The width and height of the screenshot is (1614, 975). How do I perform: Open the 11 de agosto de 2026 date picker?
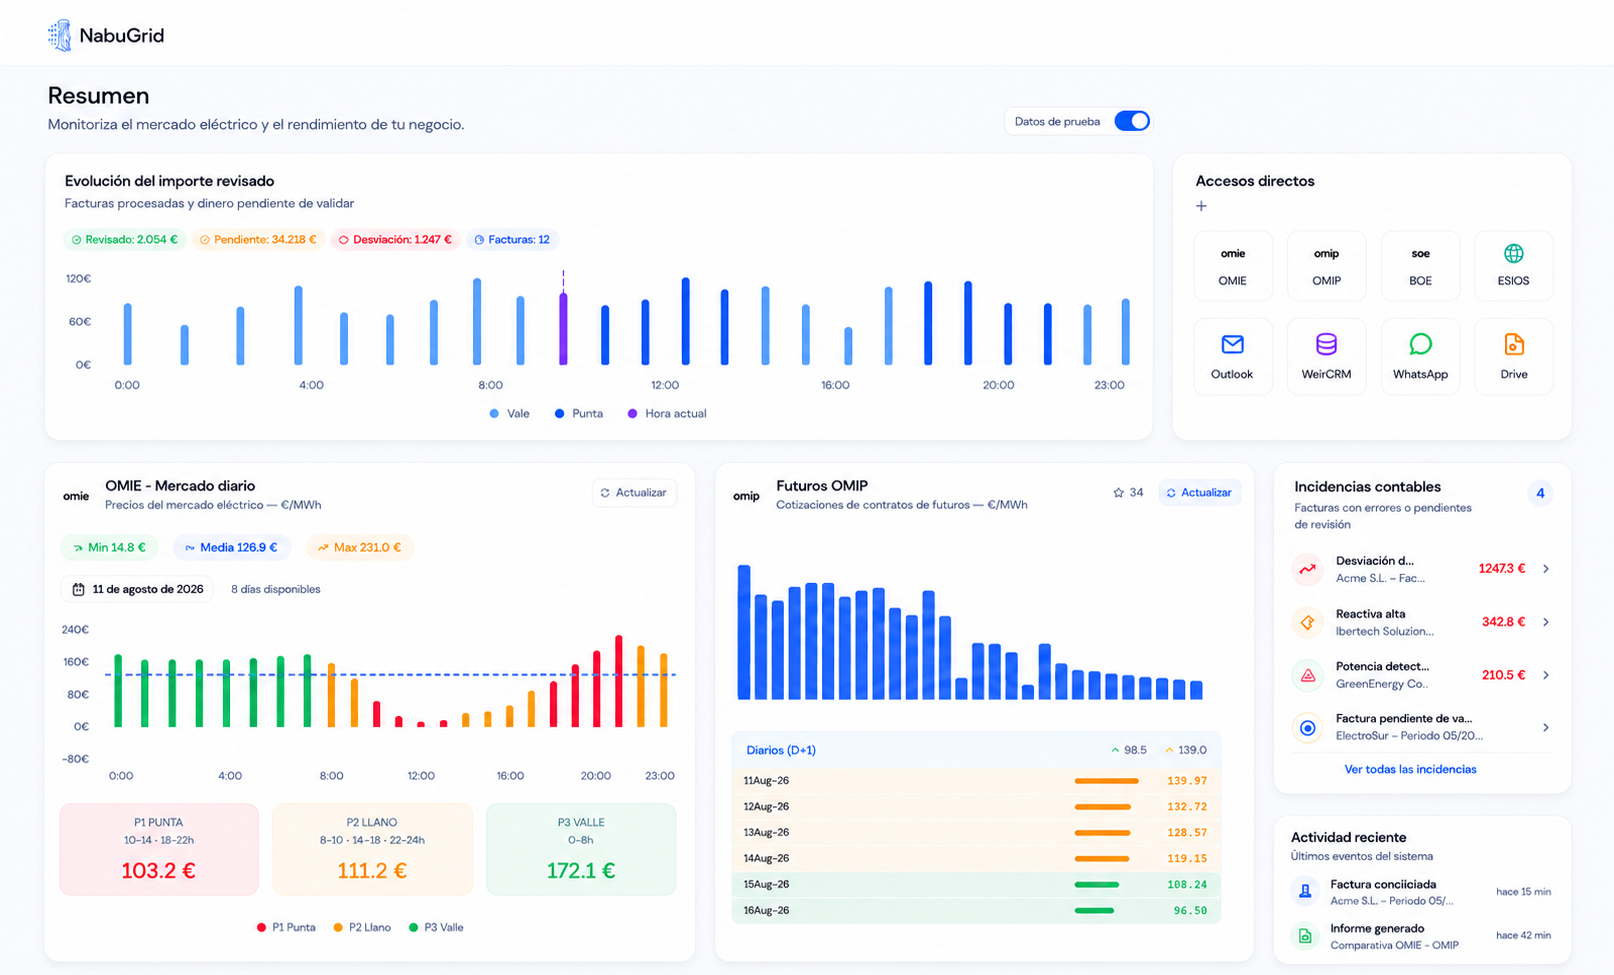(x=138, y=589)
